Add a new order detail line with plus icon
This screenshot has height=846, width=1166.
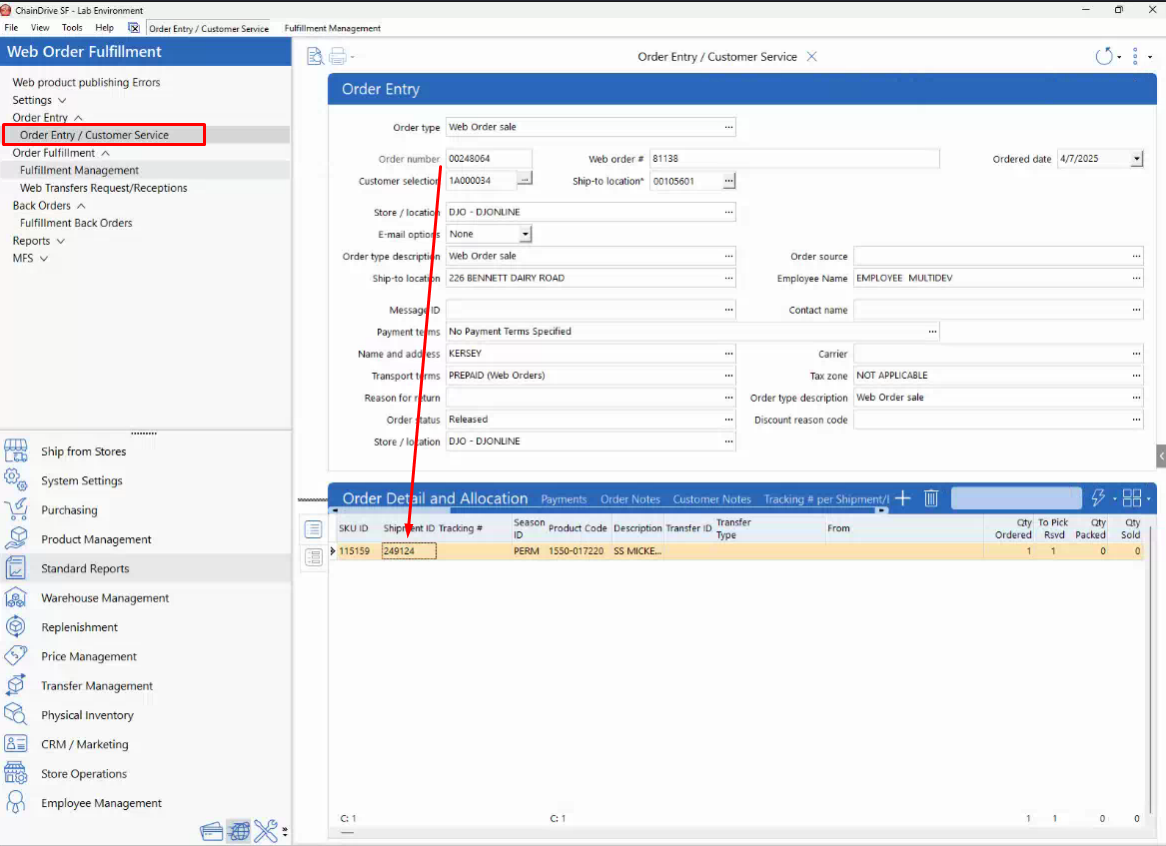(x=903, y=498)
